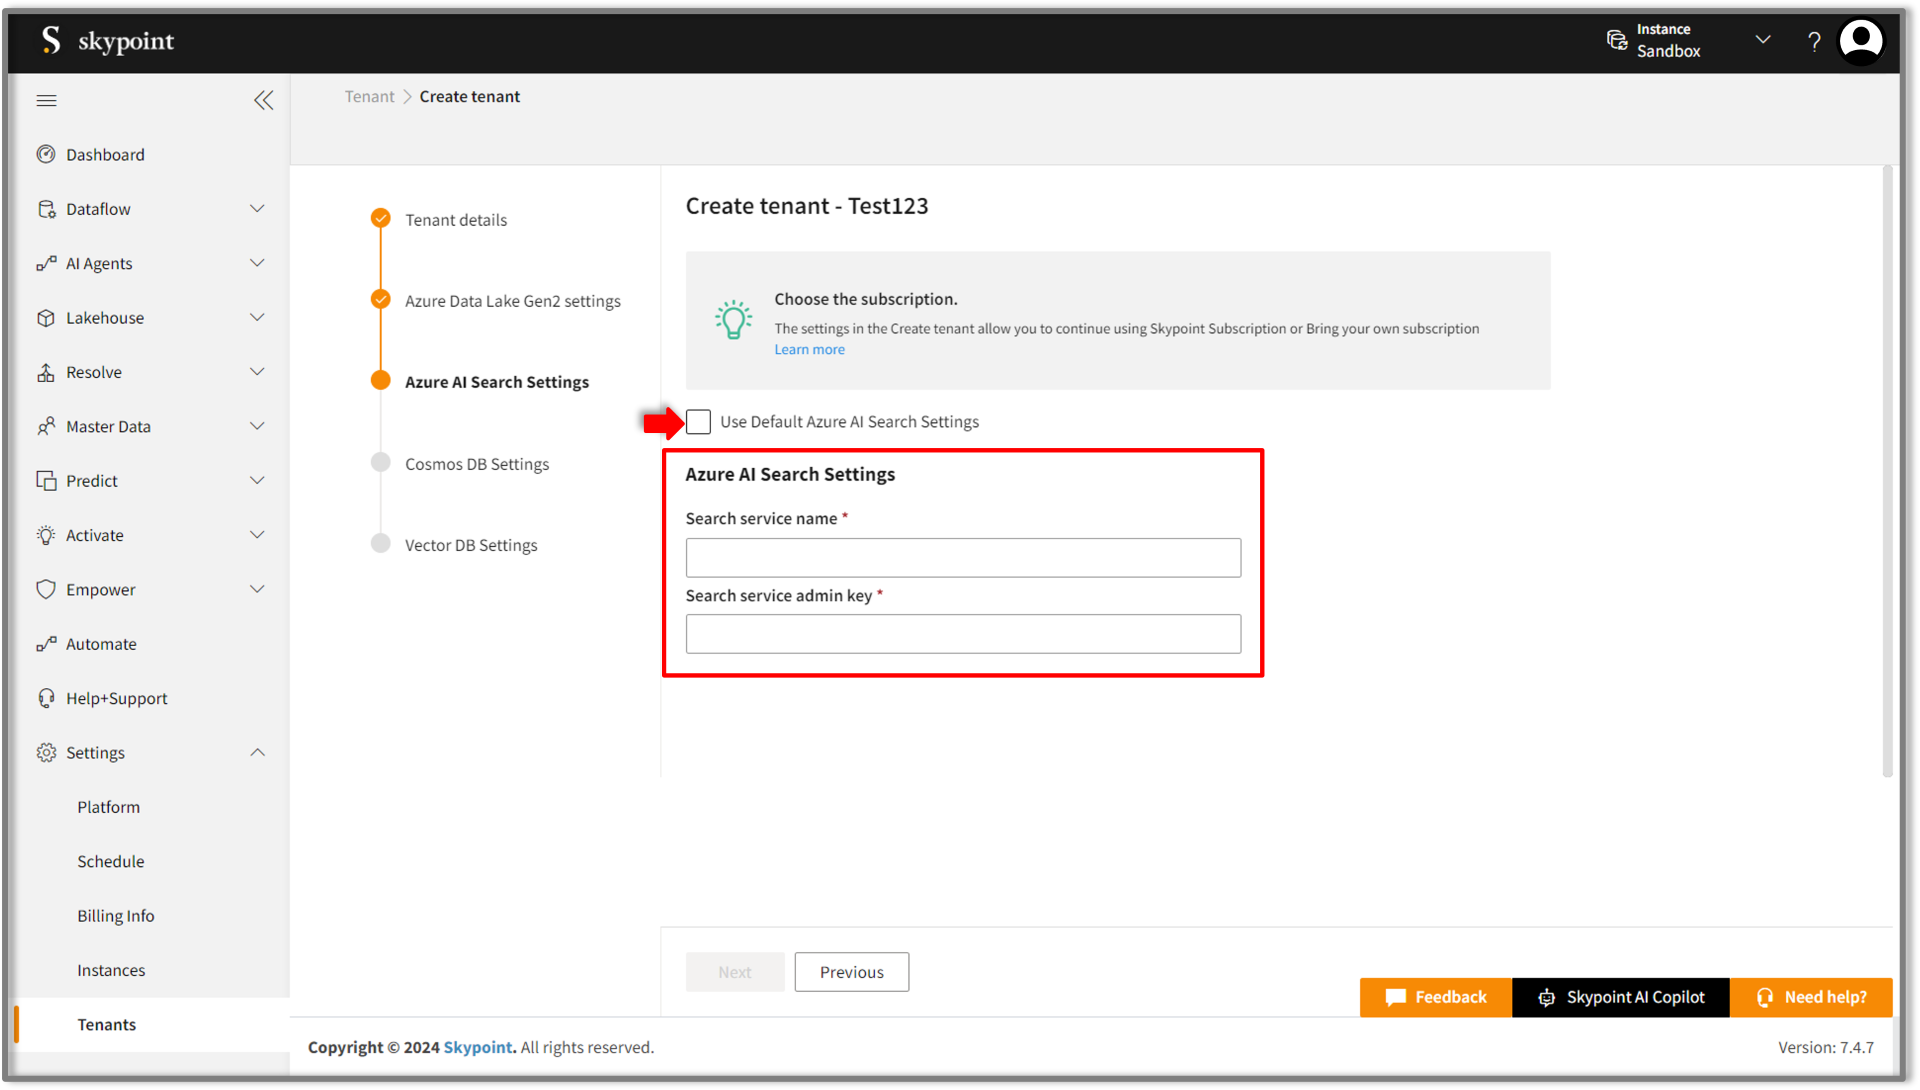The image size is (1920, 1090).
Task: Select the Cosmos DB Settings step
Action: (477, 463)
